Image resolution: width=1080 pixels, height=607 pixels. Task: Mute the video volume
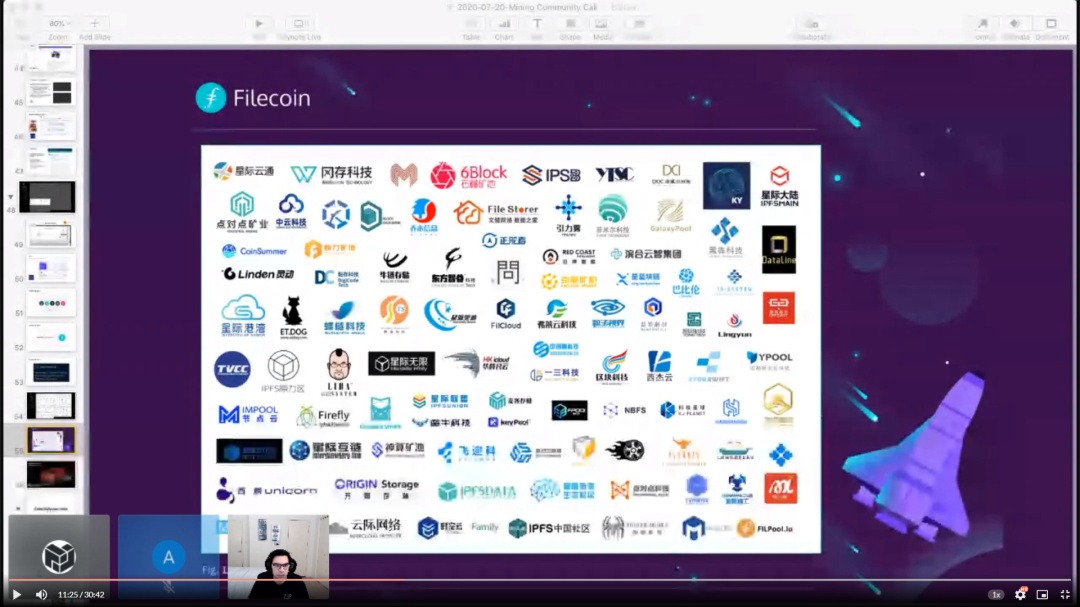point(41,594)
